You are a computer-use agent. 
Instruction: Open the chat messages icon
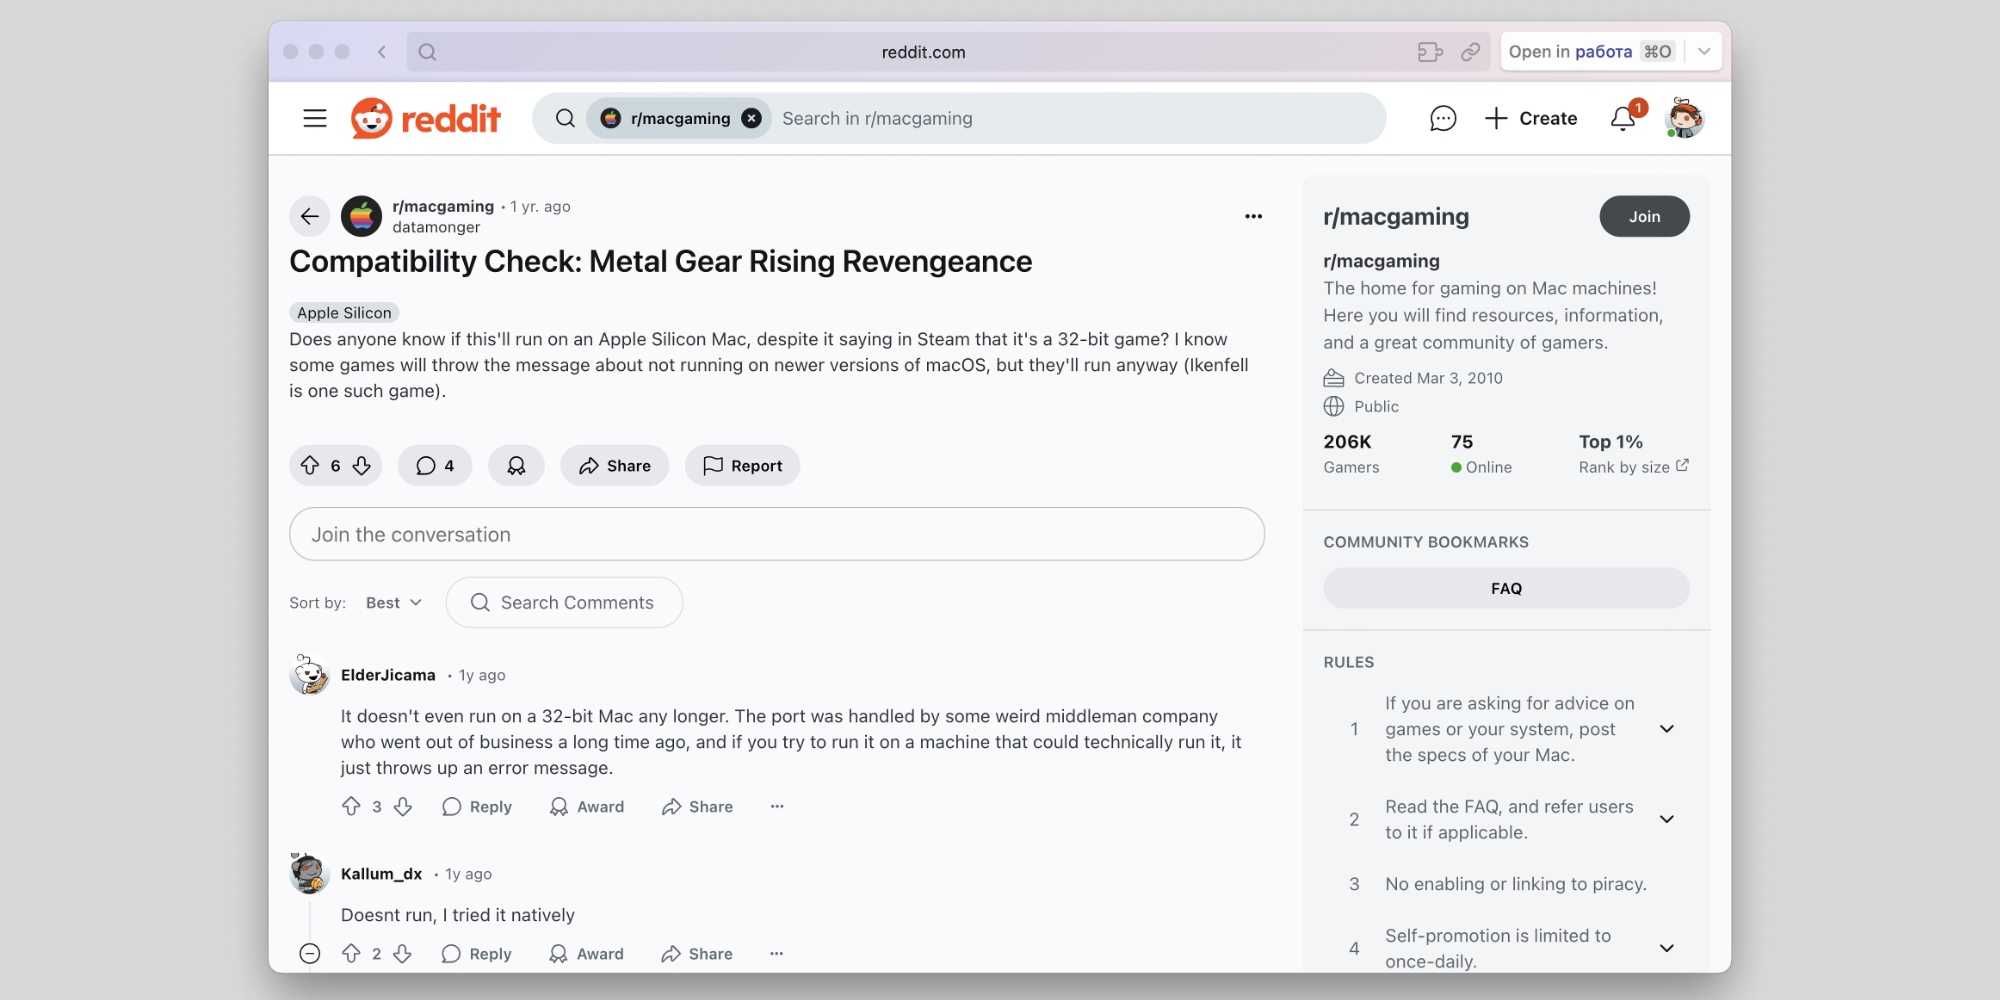(x=1442, y=118)
